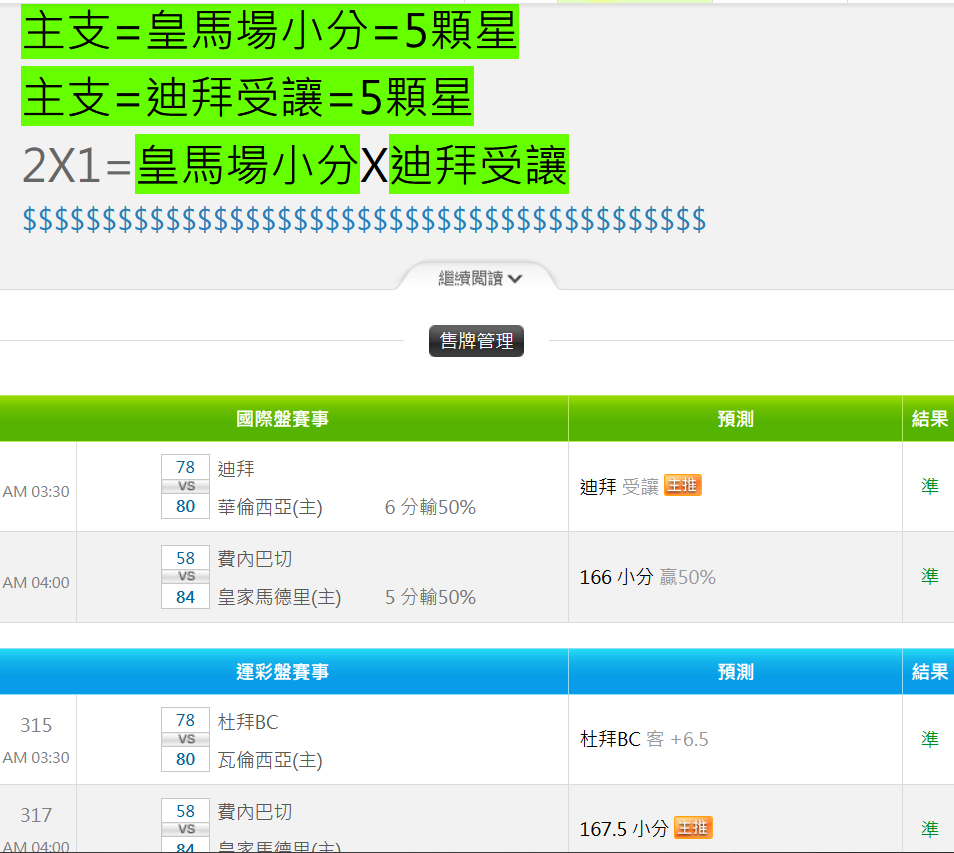Click the 準 result for 杜拜BC 客 +6.5
Screen dimensions: 954x853
(929, 739)
